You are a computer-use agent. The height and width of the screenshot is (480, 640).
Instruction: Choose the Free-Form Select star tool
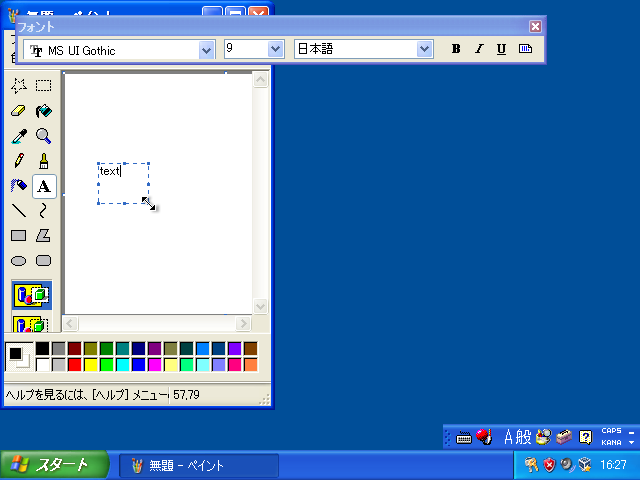pyautogui.click(x=18, y=86)
